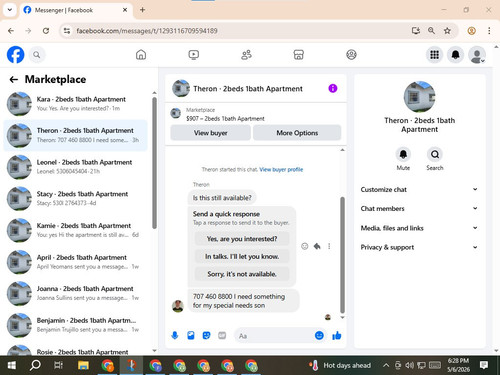
Task: Open the account profile avatar menu
Action: [x=477, y=55]
